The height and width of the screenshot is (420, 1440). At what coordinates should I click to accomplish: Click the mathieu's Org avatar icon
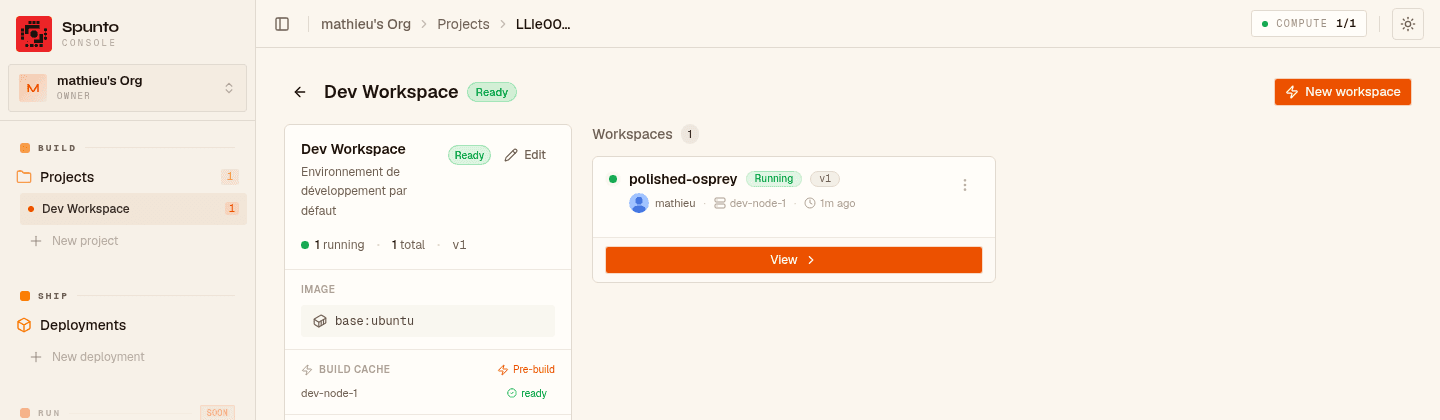(33, 88)
